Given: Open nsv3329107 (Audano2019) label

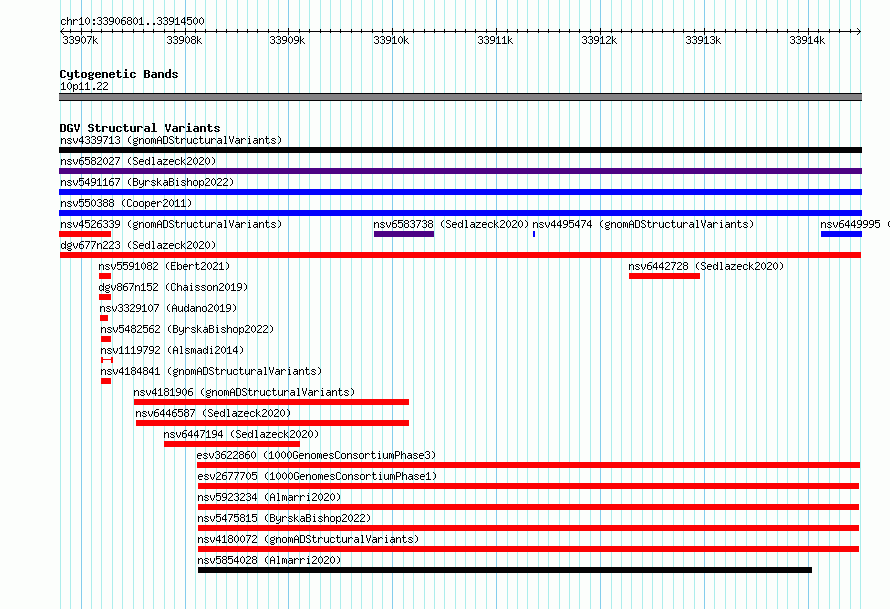Looking at the screenshot, I should pyautogui.click(x=168, y=308).
